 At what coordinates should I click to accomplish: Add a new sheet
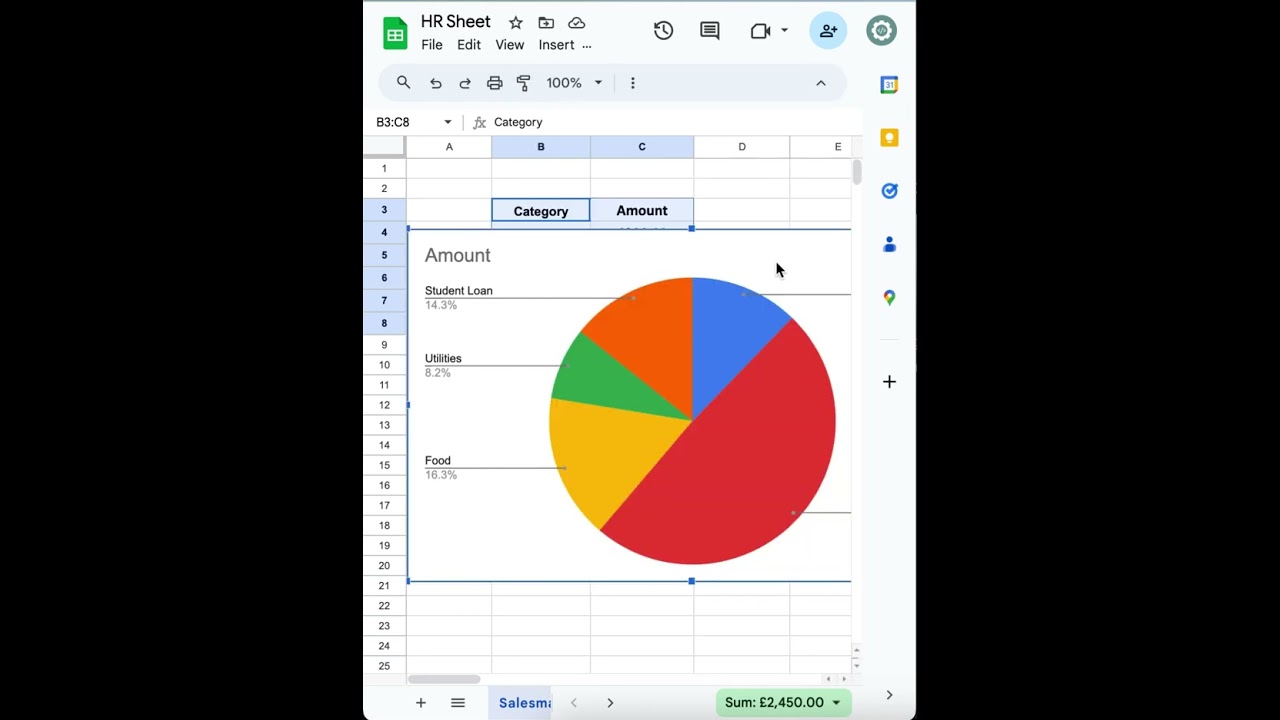click(x=421, y=703)
